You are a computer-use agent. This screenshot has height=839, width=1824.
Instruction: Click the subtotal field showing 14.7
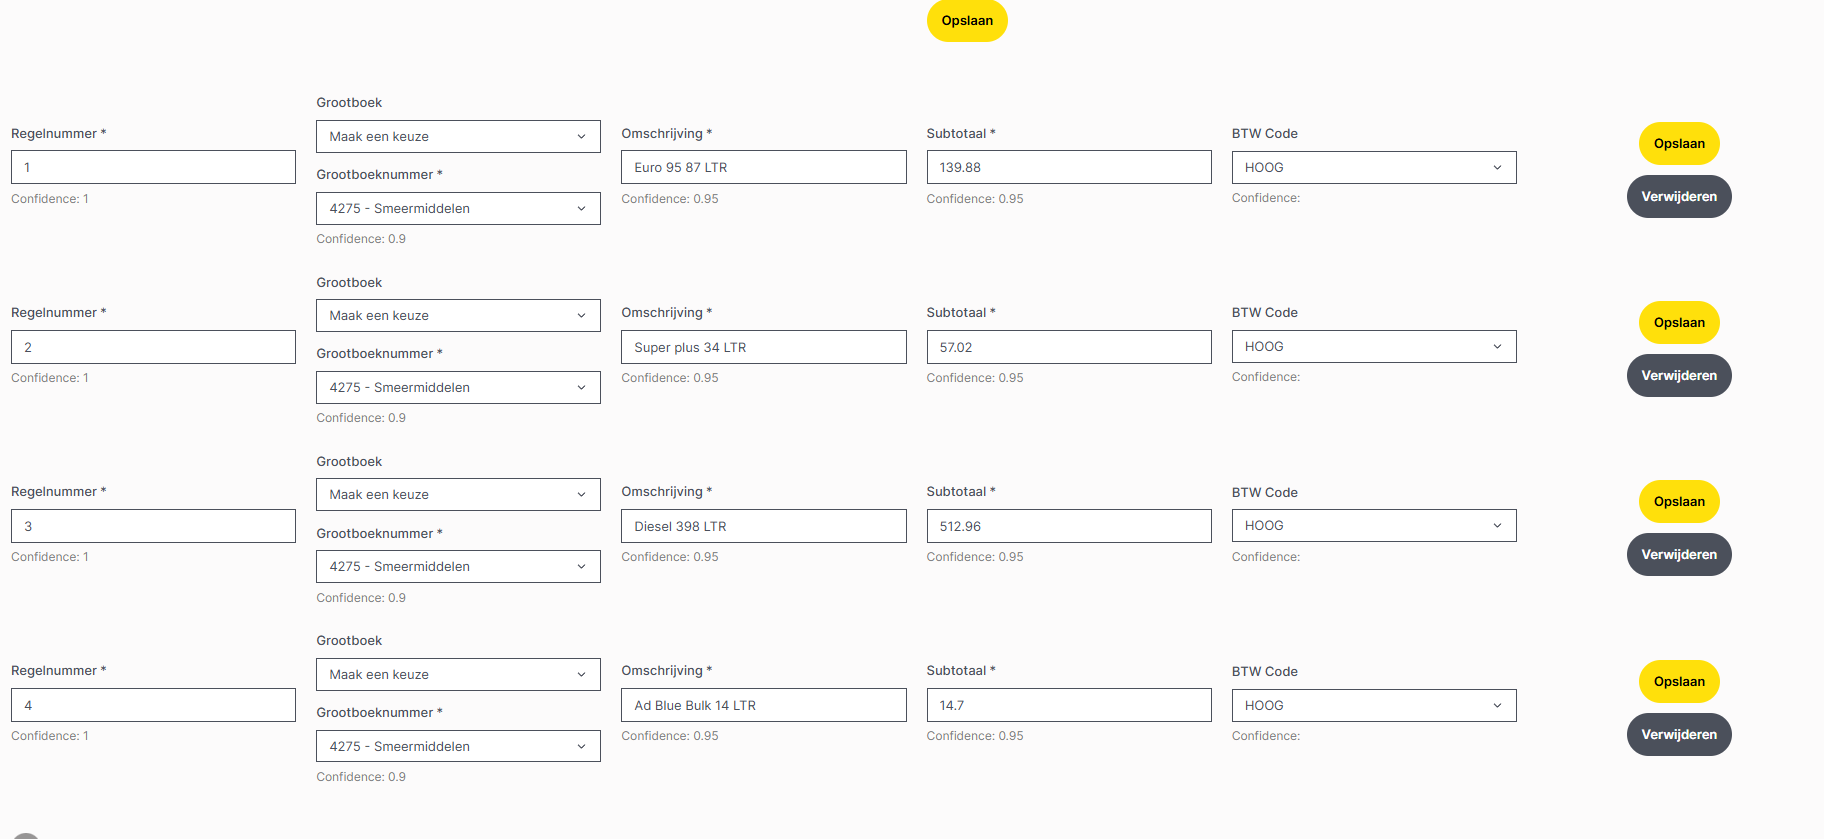(1068, 706)
